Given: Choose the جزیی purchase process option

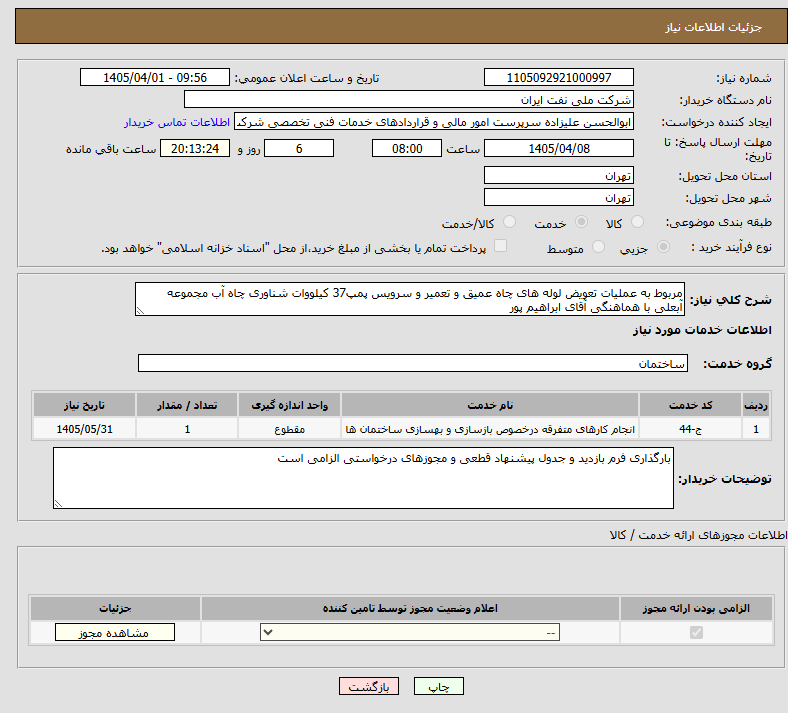Looking at the screenshot, I should click(663, 247).
